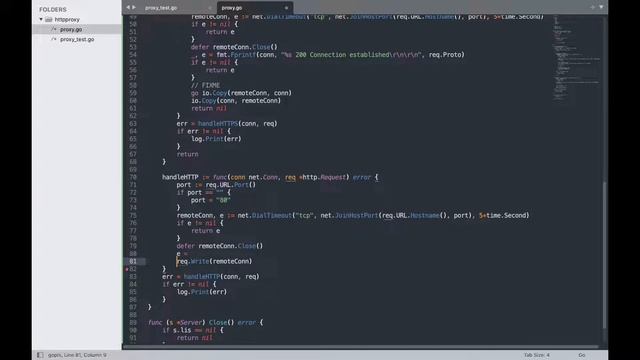Click line number 70 in gutter

(133, 177)
